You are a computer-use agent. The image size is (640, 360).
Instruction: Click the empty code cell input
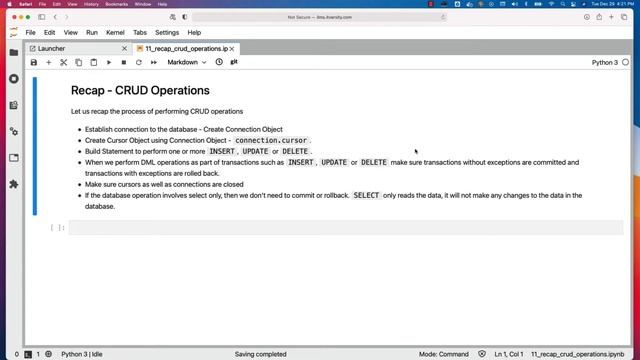pos(346,228)
